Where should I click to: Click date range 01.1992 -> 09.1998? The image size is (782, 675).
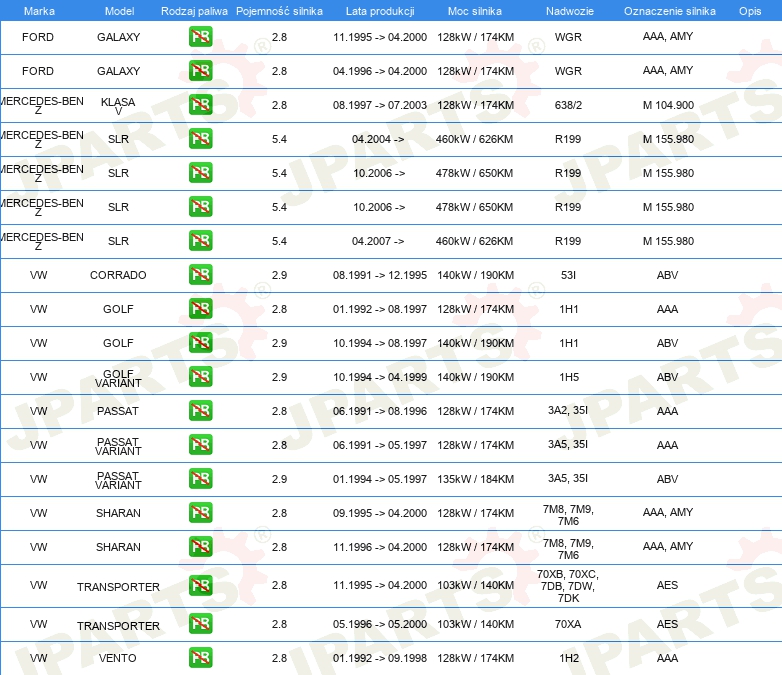pyautogui.click(x=380, y=658)
